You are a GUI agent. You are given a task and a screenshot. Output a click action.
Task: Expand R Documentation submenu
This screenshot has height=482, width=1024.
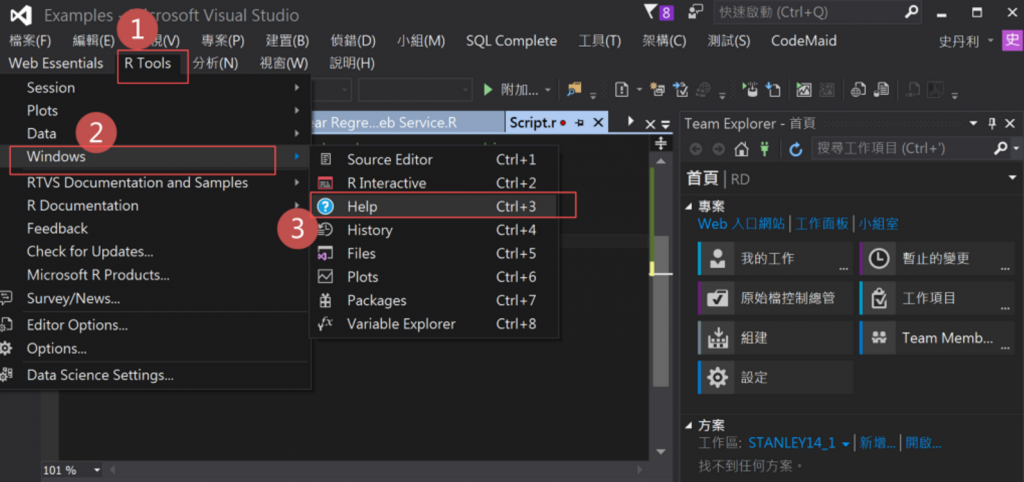click(155, 206)
